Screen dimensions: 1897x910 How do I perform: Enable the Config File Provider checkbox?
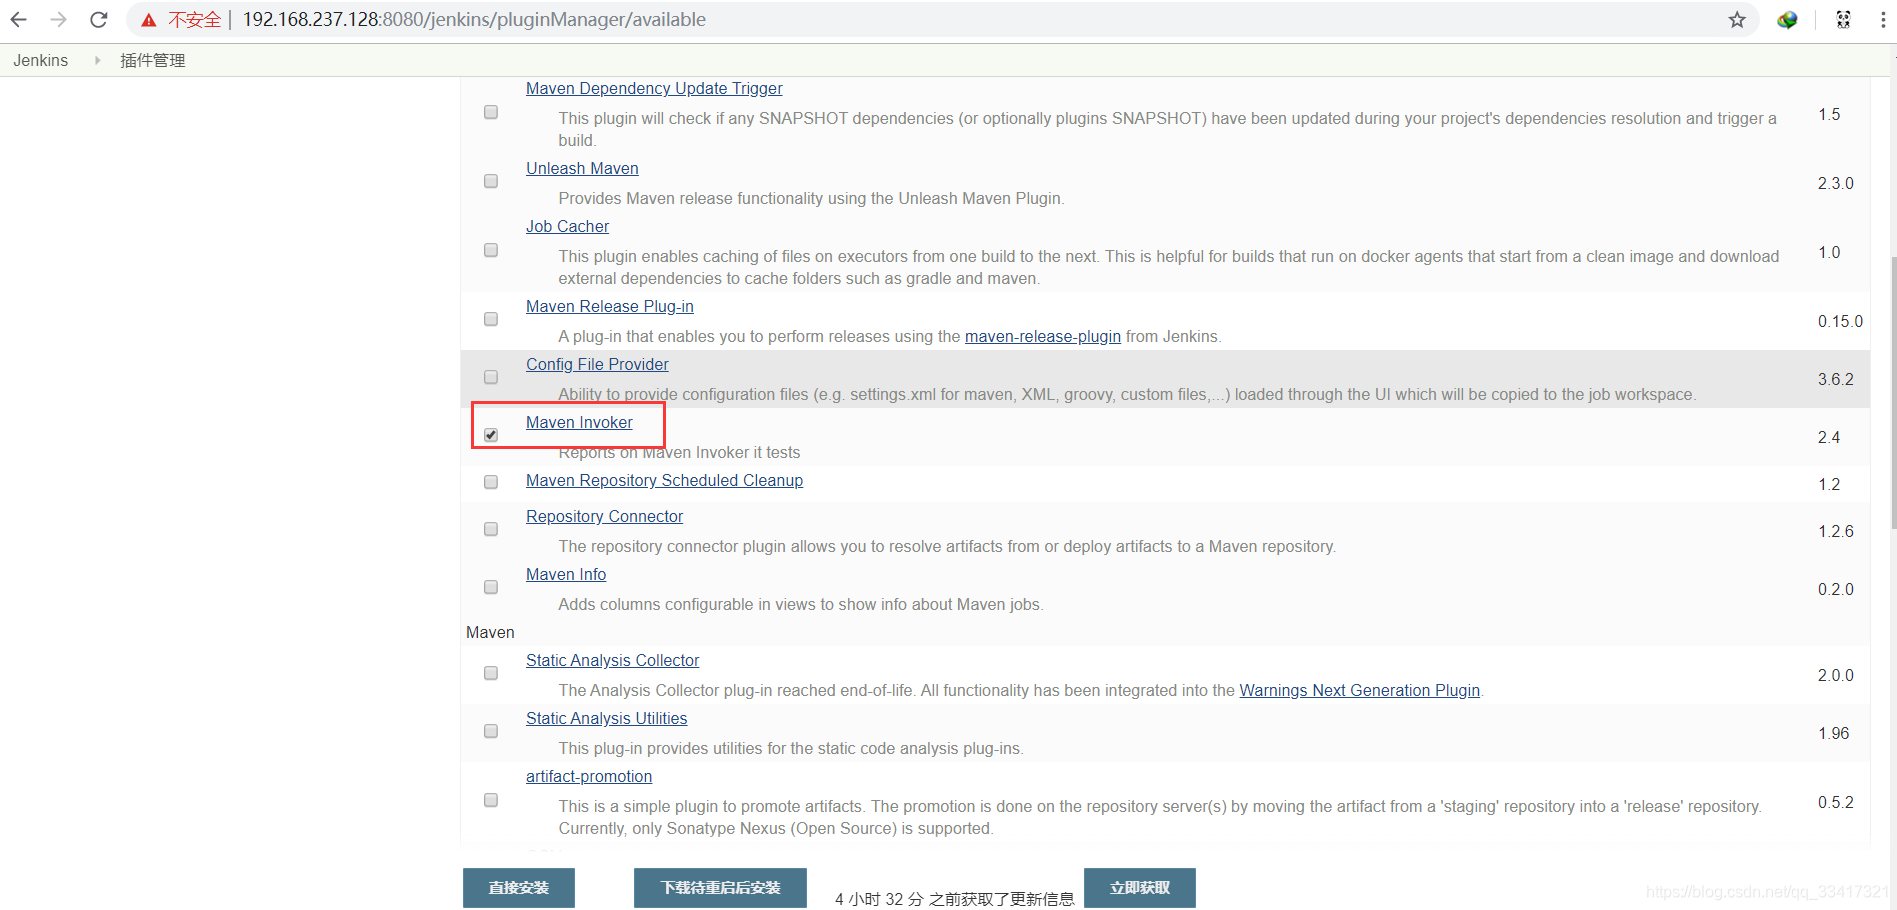click(491, 377)
